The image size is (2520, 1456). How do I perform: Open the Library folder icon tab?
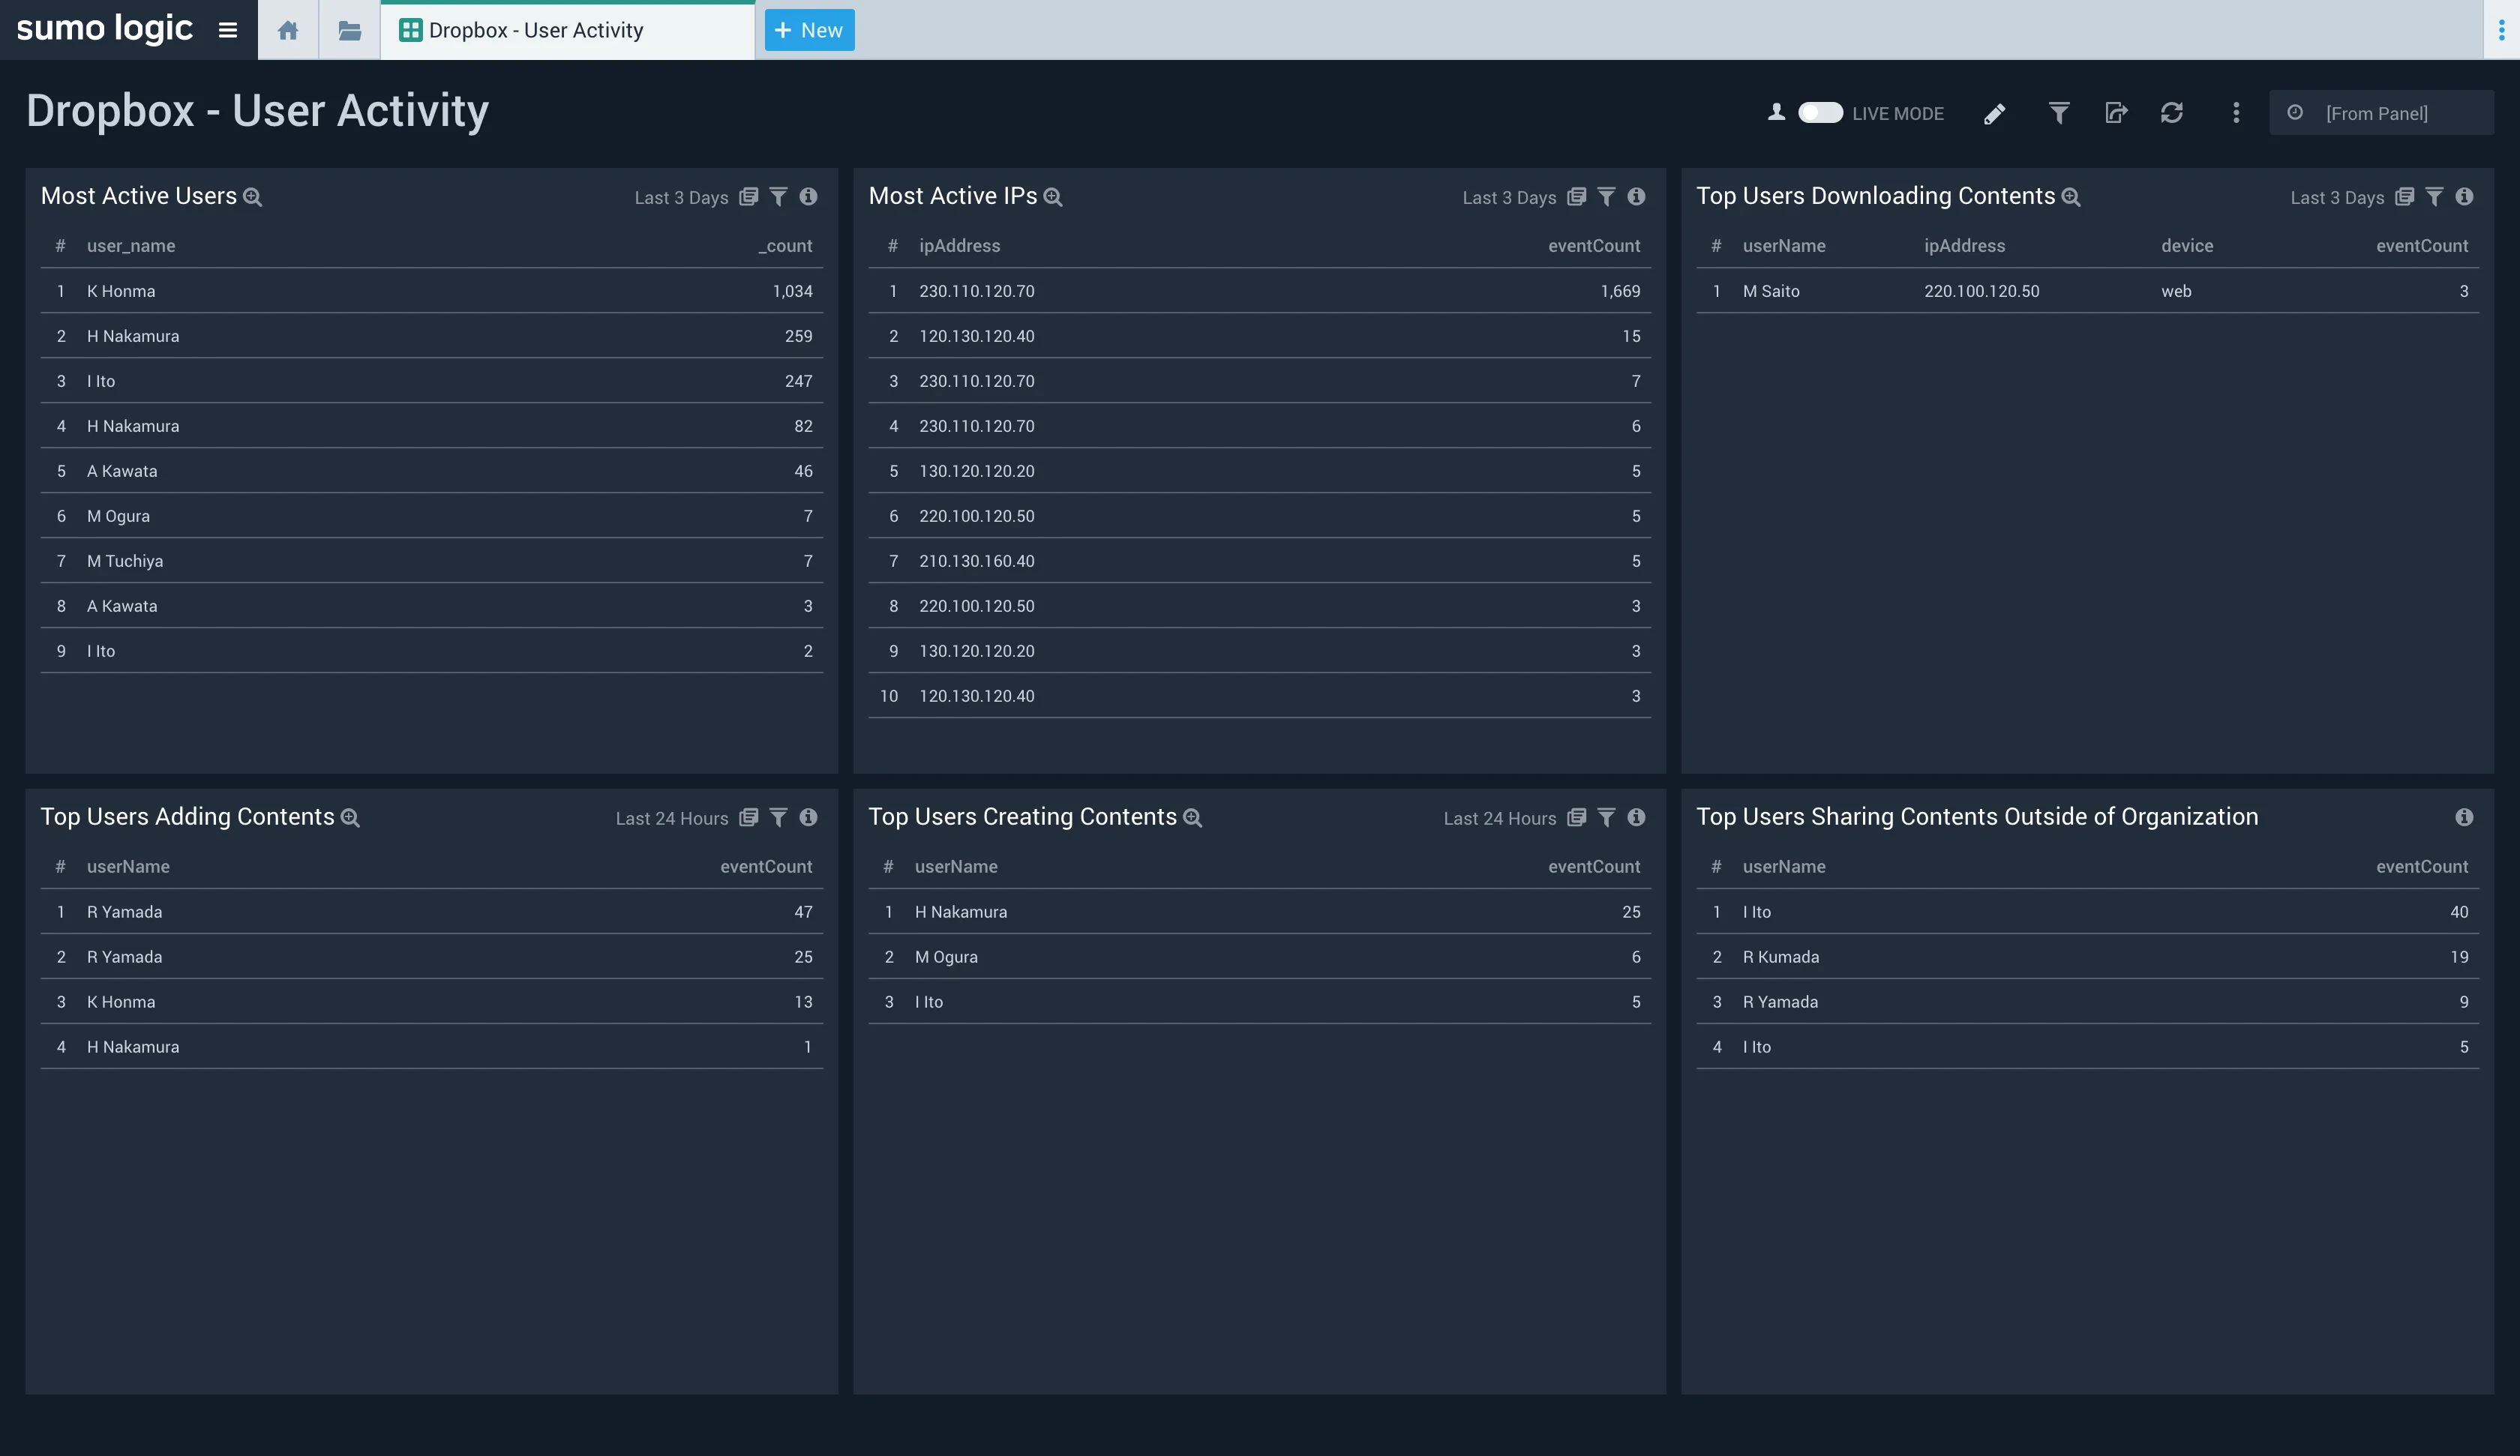click(349, 30)
